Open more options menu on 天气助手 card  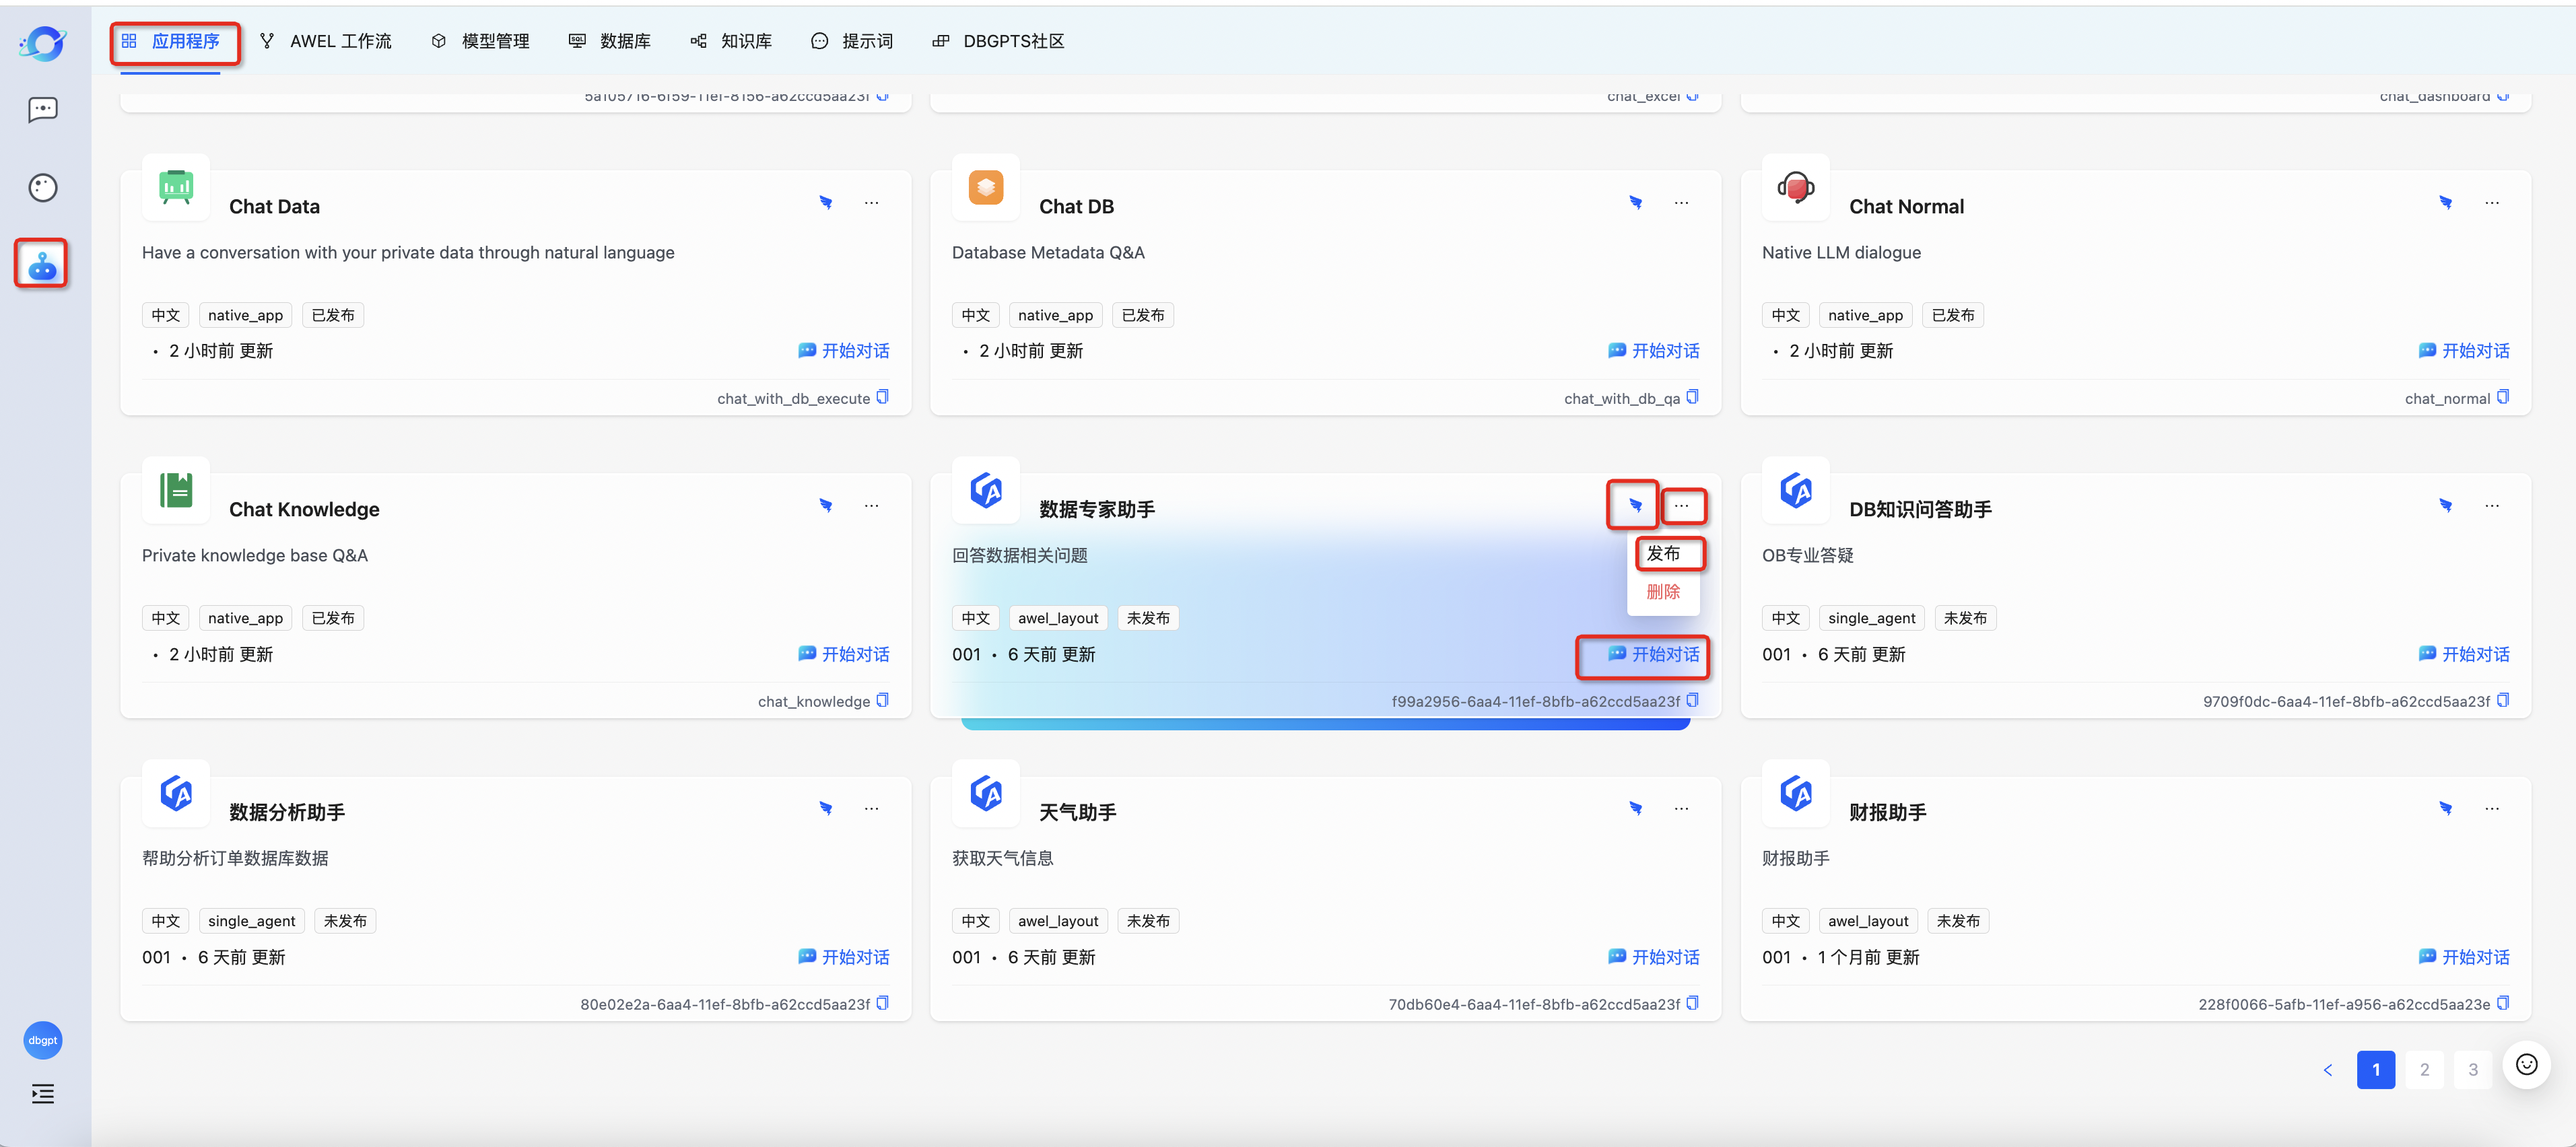(x=1682, y=808)
